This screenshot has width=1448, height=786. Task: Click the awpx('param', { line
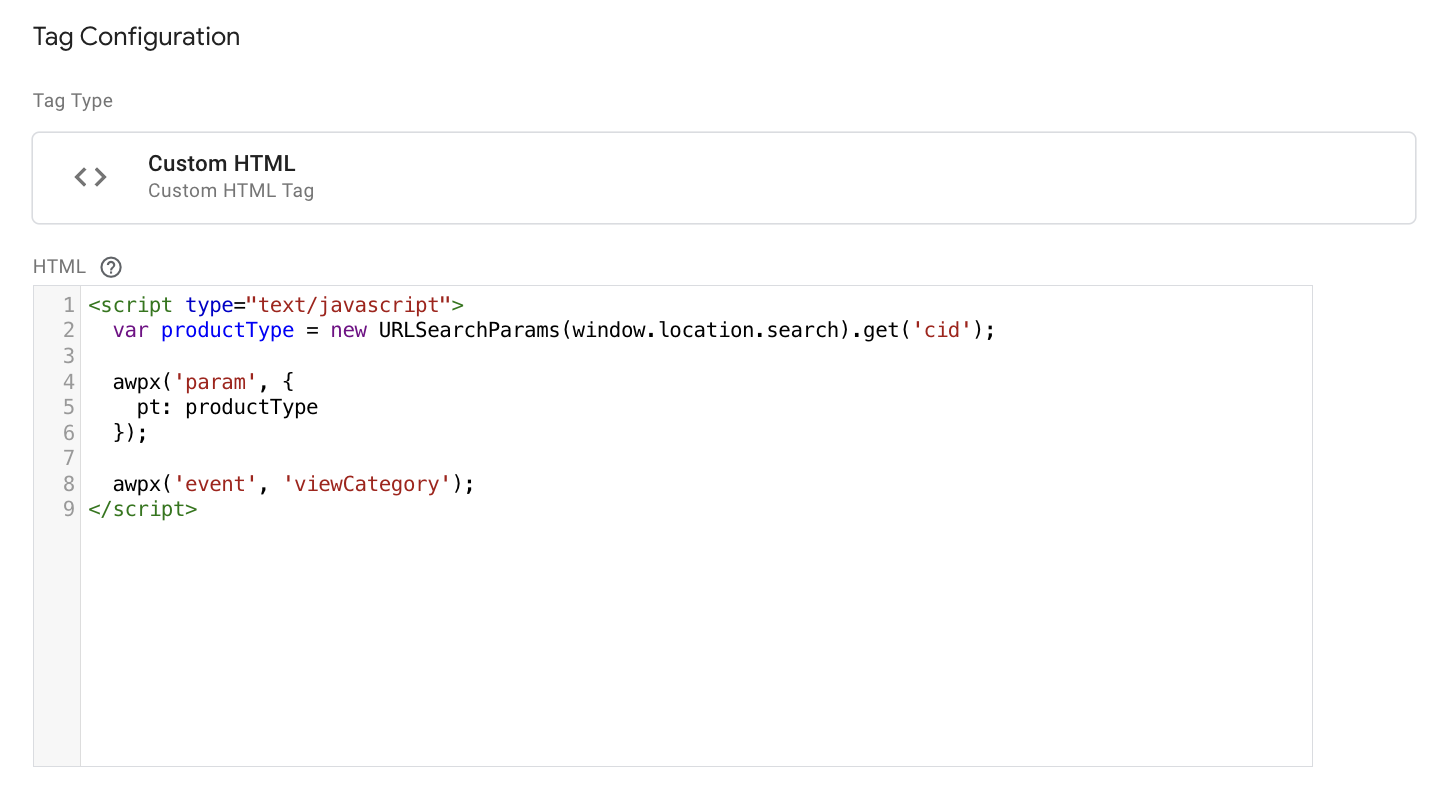(202, 381)
